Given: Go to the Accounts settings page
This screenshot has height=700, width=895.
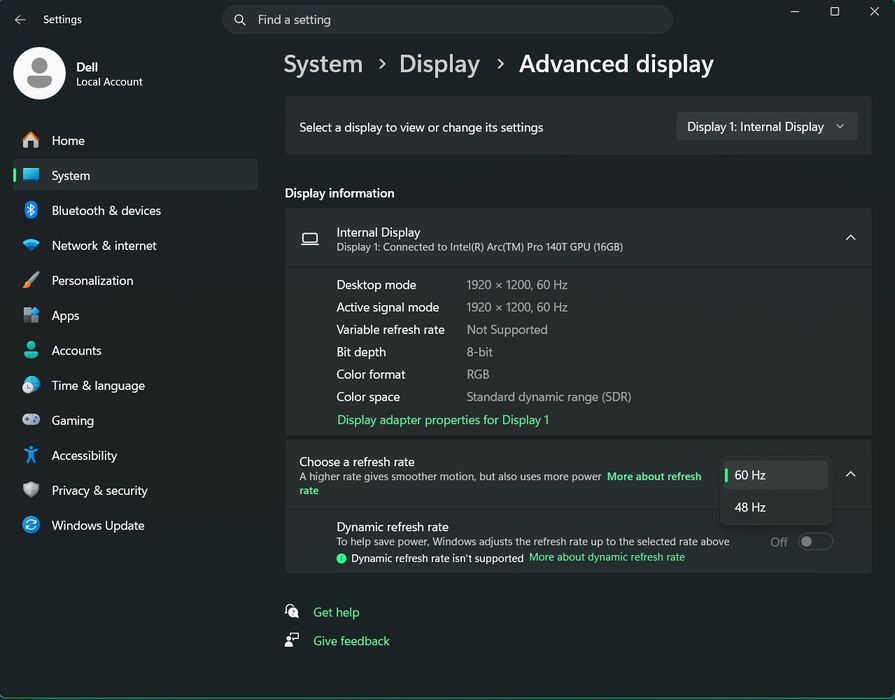Looking at the screenshot, I should click(x=135, y=350).
